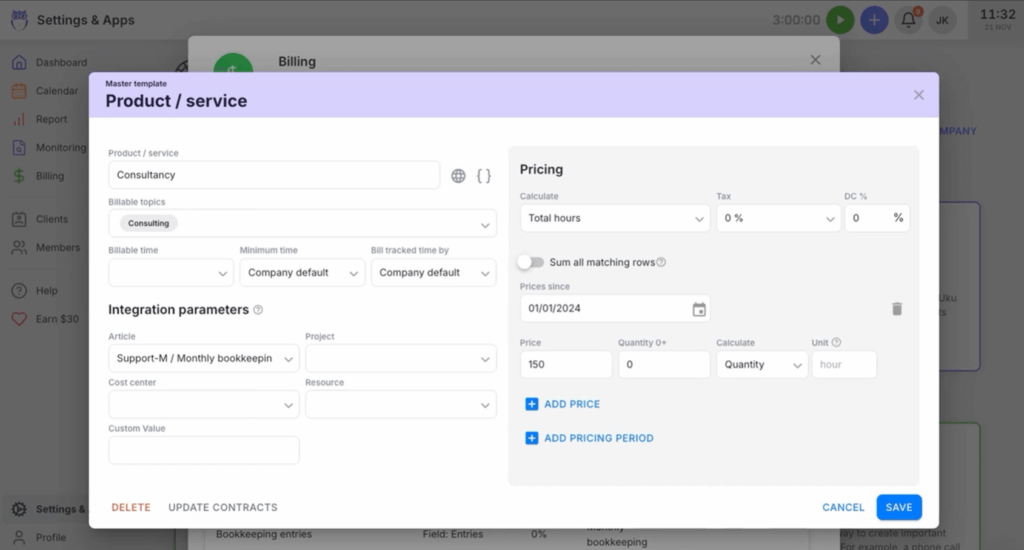Open the Prices since calendar picker

699,309
